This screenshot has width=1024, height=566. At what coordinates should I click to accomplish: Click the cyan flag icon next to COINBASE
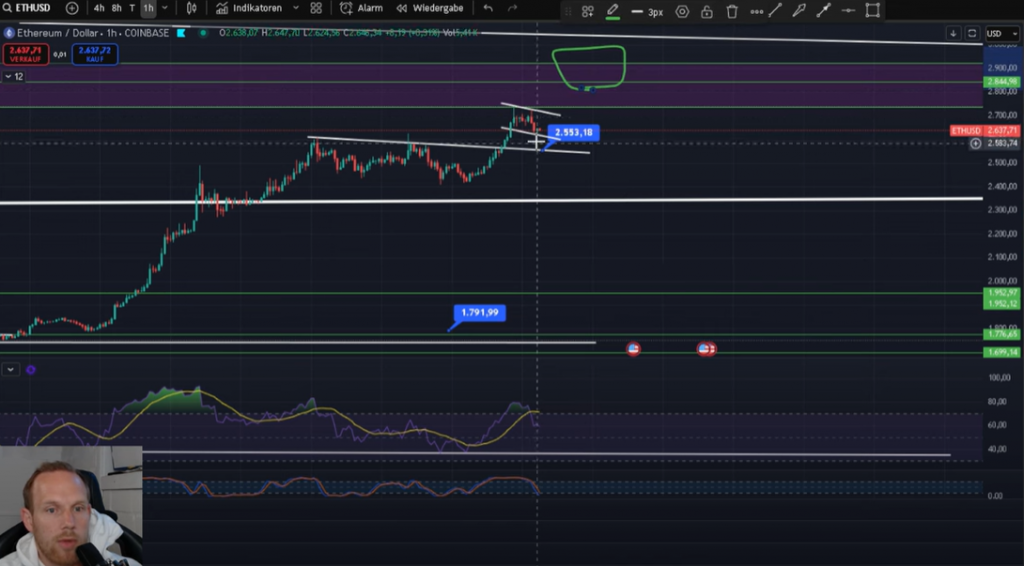coord(181,33)
